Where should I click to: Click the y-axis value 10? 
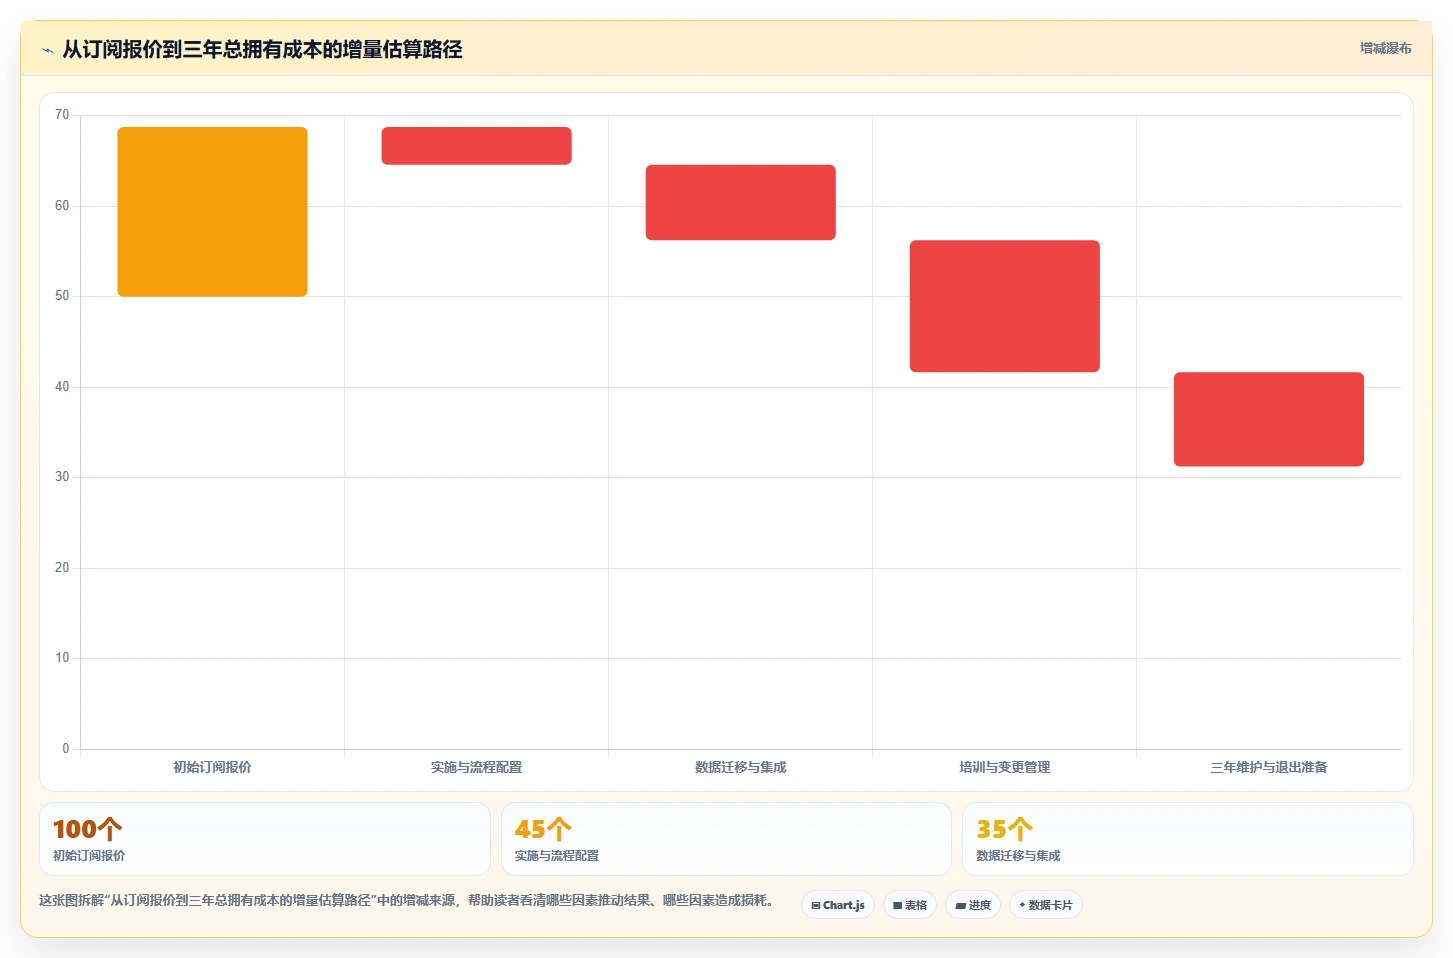62,658
